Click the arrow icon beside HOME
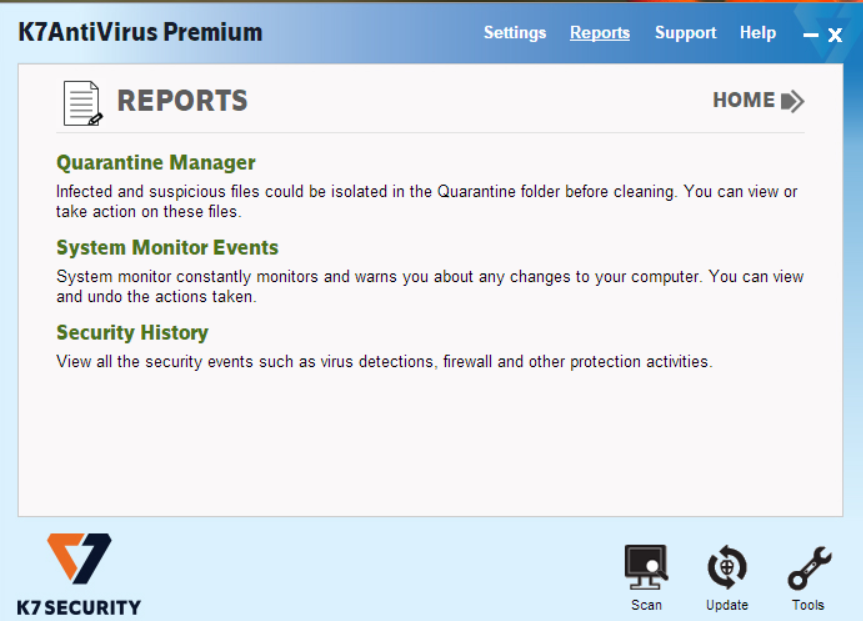863x621 pixels. point(793,101)
